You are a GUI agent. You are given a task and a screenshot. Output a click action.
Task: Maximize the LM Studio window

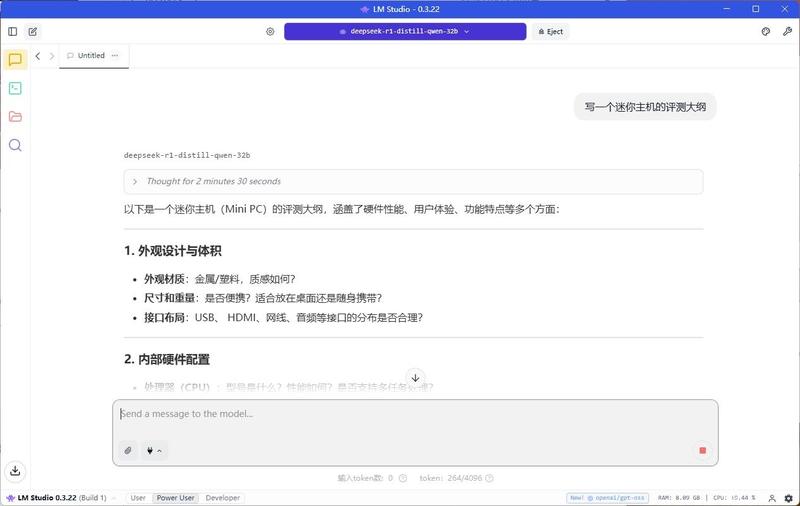(x=756, y=9)
